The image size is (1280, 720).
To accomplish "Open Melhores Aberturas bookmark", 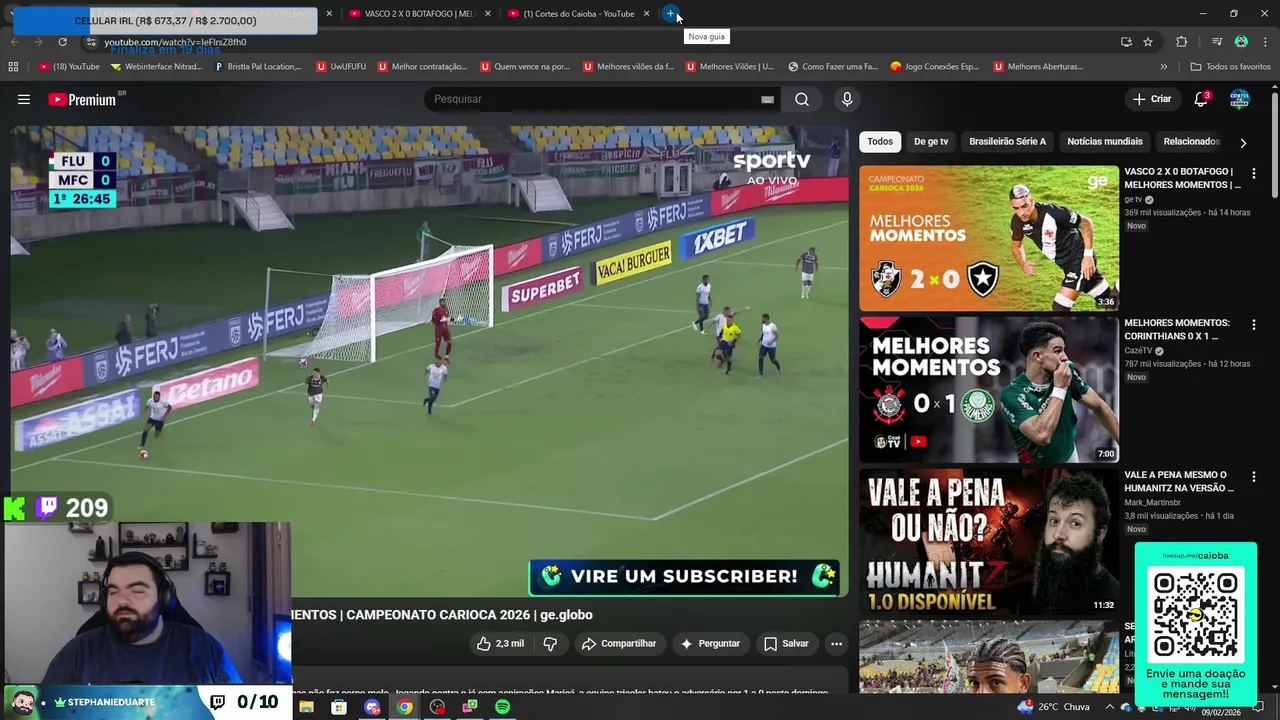I will point(1039,67).
